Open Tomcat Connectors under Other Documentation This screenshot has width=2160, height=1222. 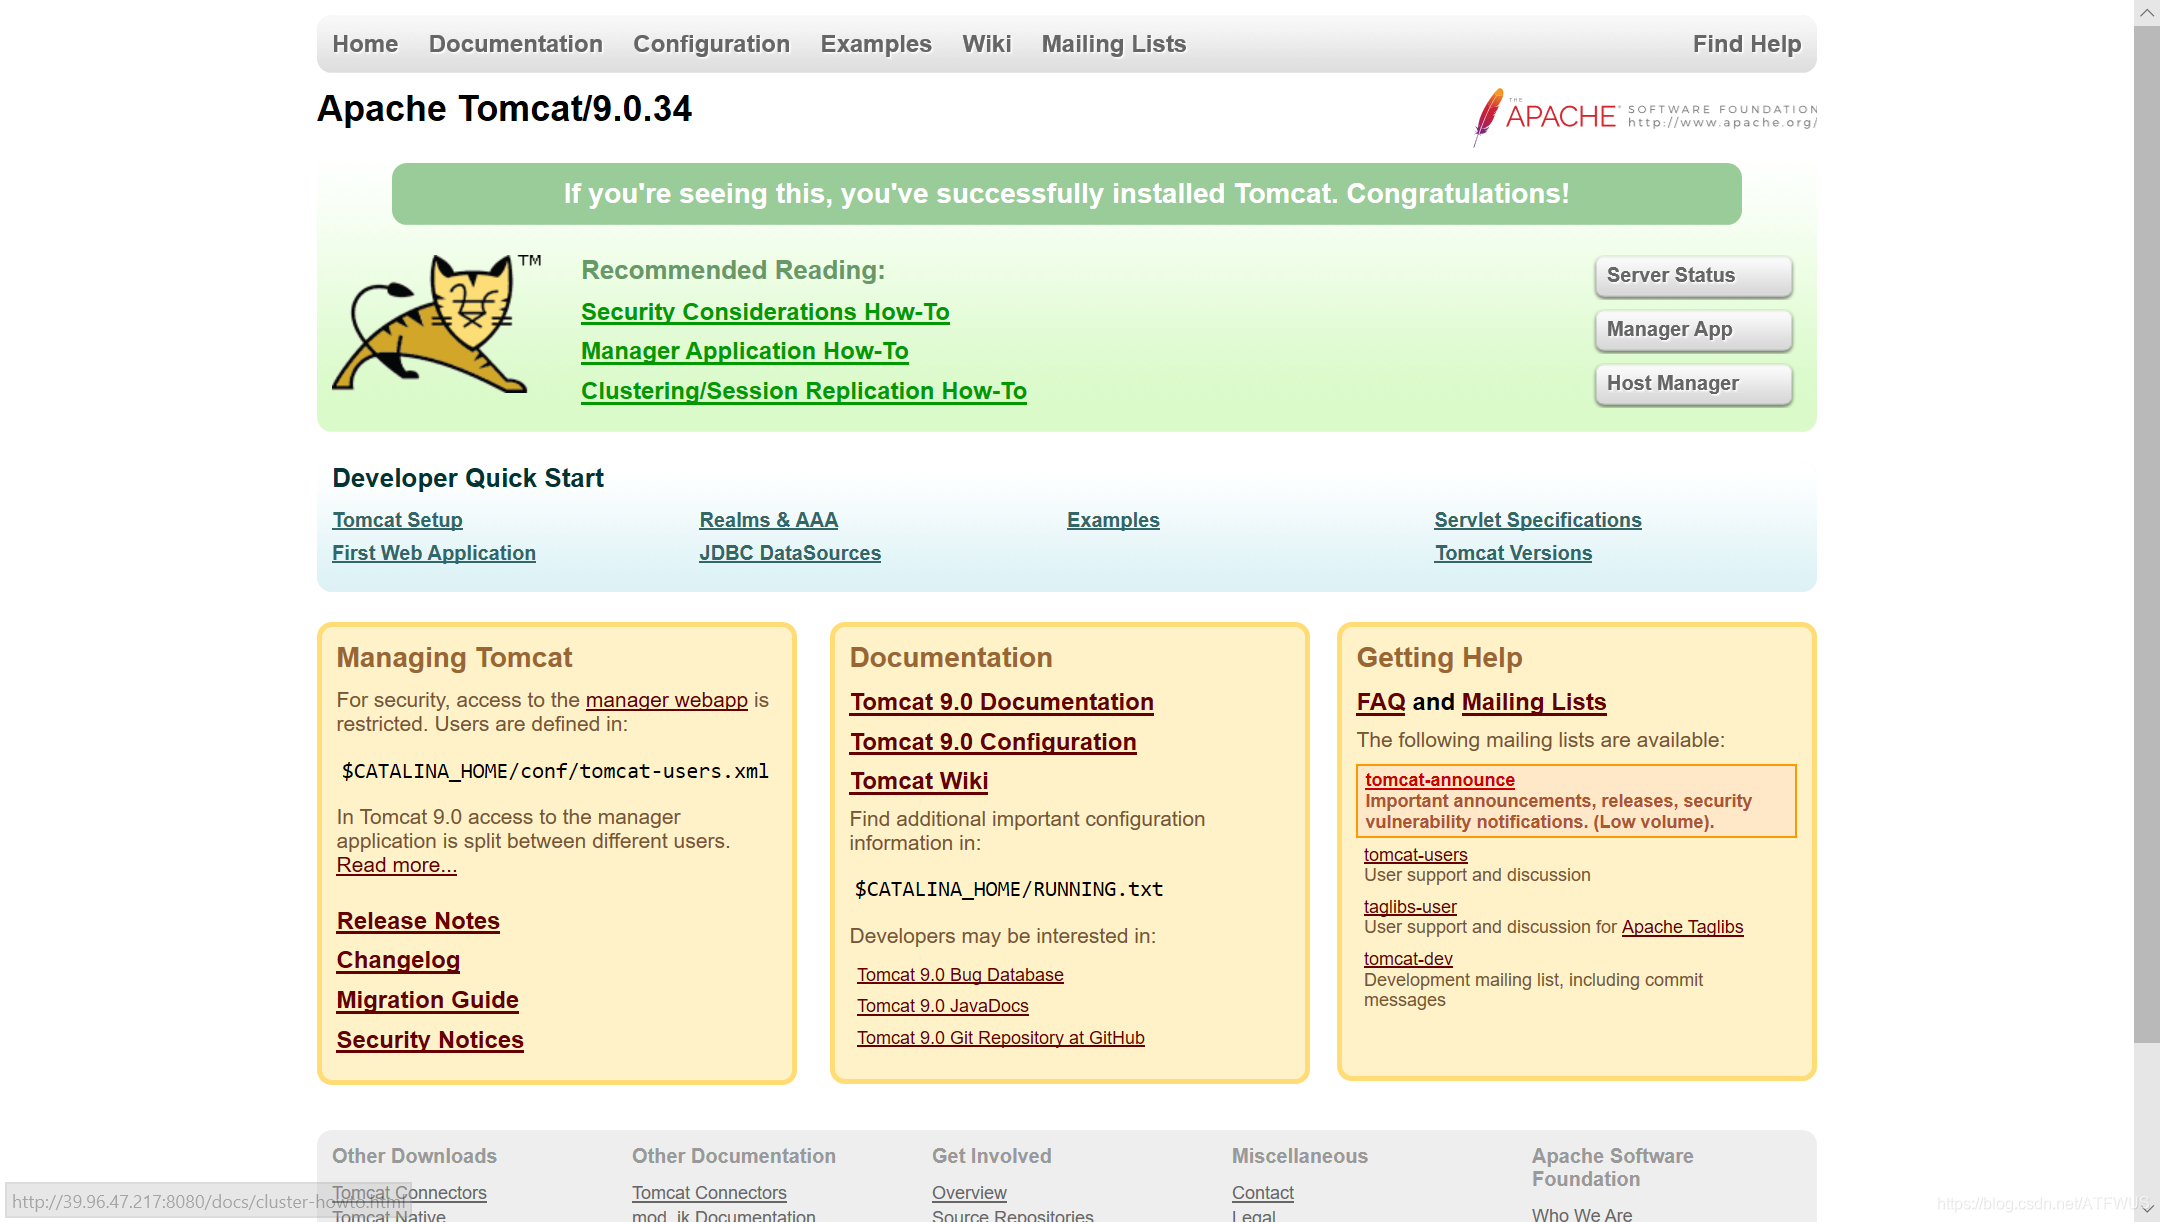click(x=709, y=1193)
